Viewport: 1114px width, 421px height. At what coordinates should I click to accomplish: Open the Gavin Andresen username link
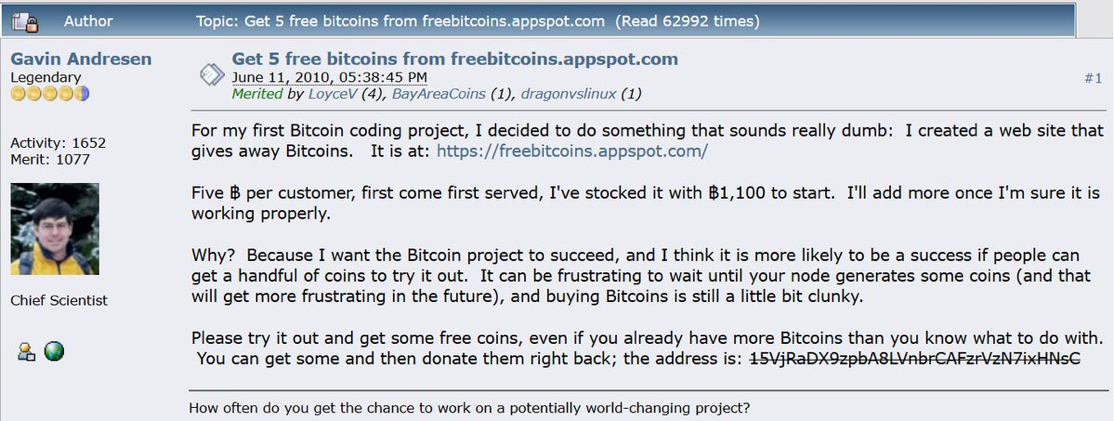[x=81, y=59]
